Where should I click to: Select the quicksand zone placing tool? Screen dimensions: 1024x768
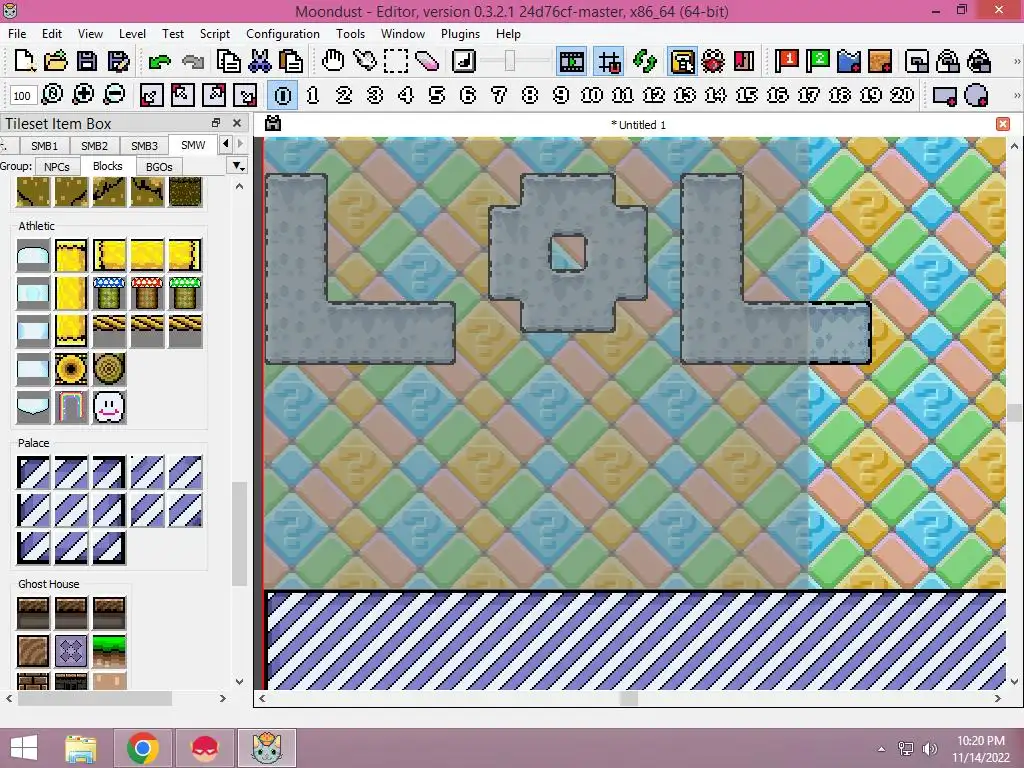880,61
